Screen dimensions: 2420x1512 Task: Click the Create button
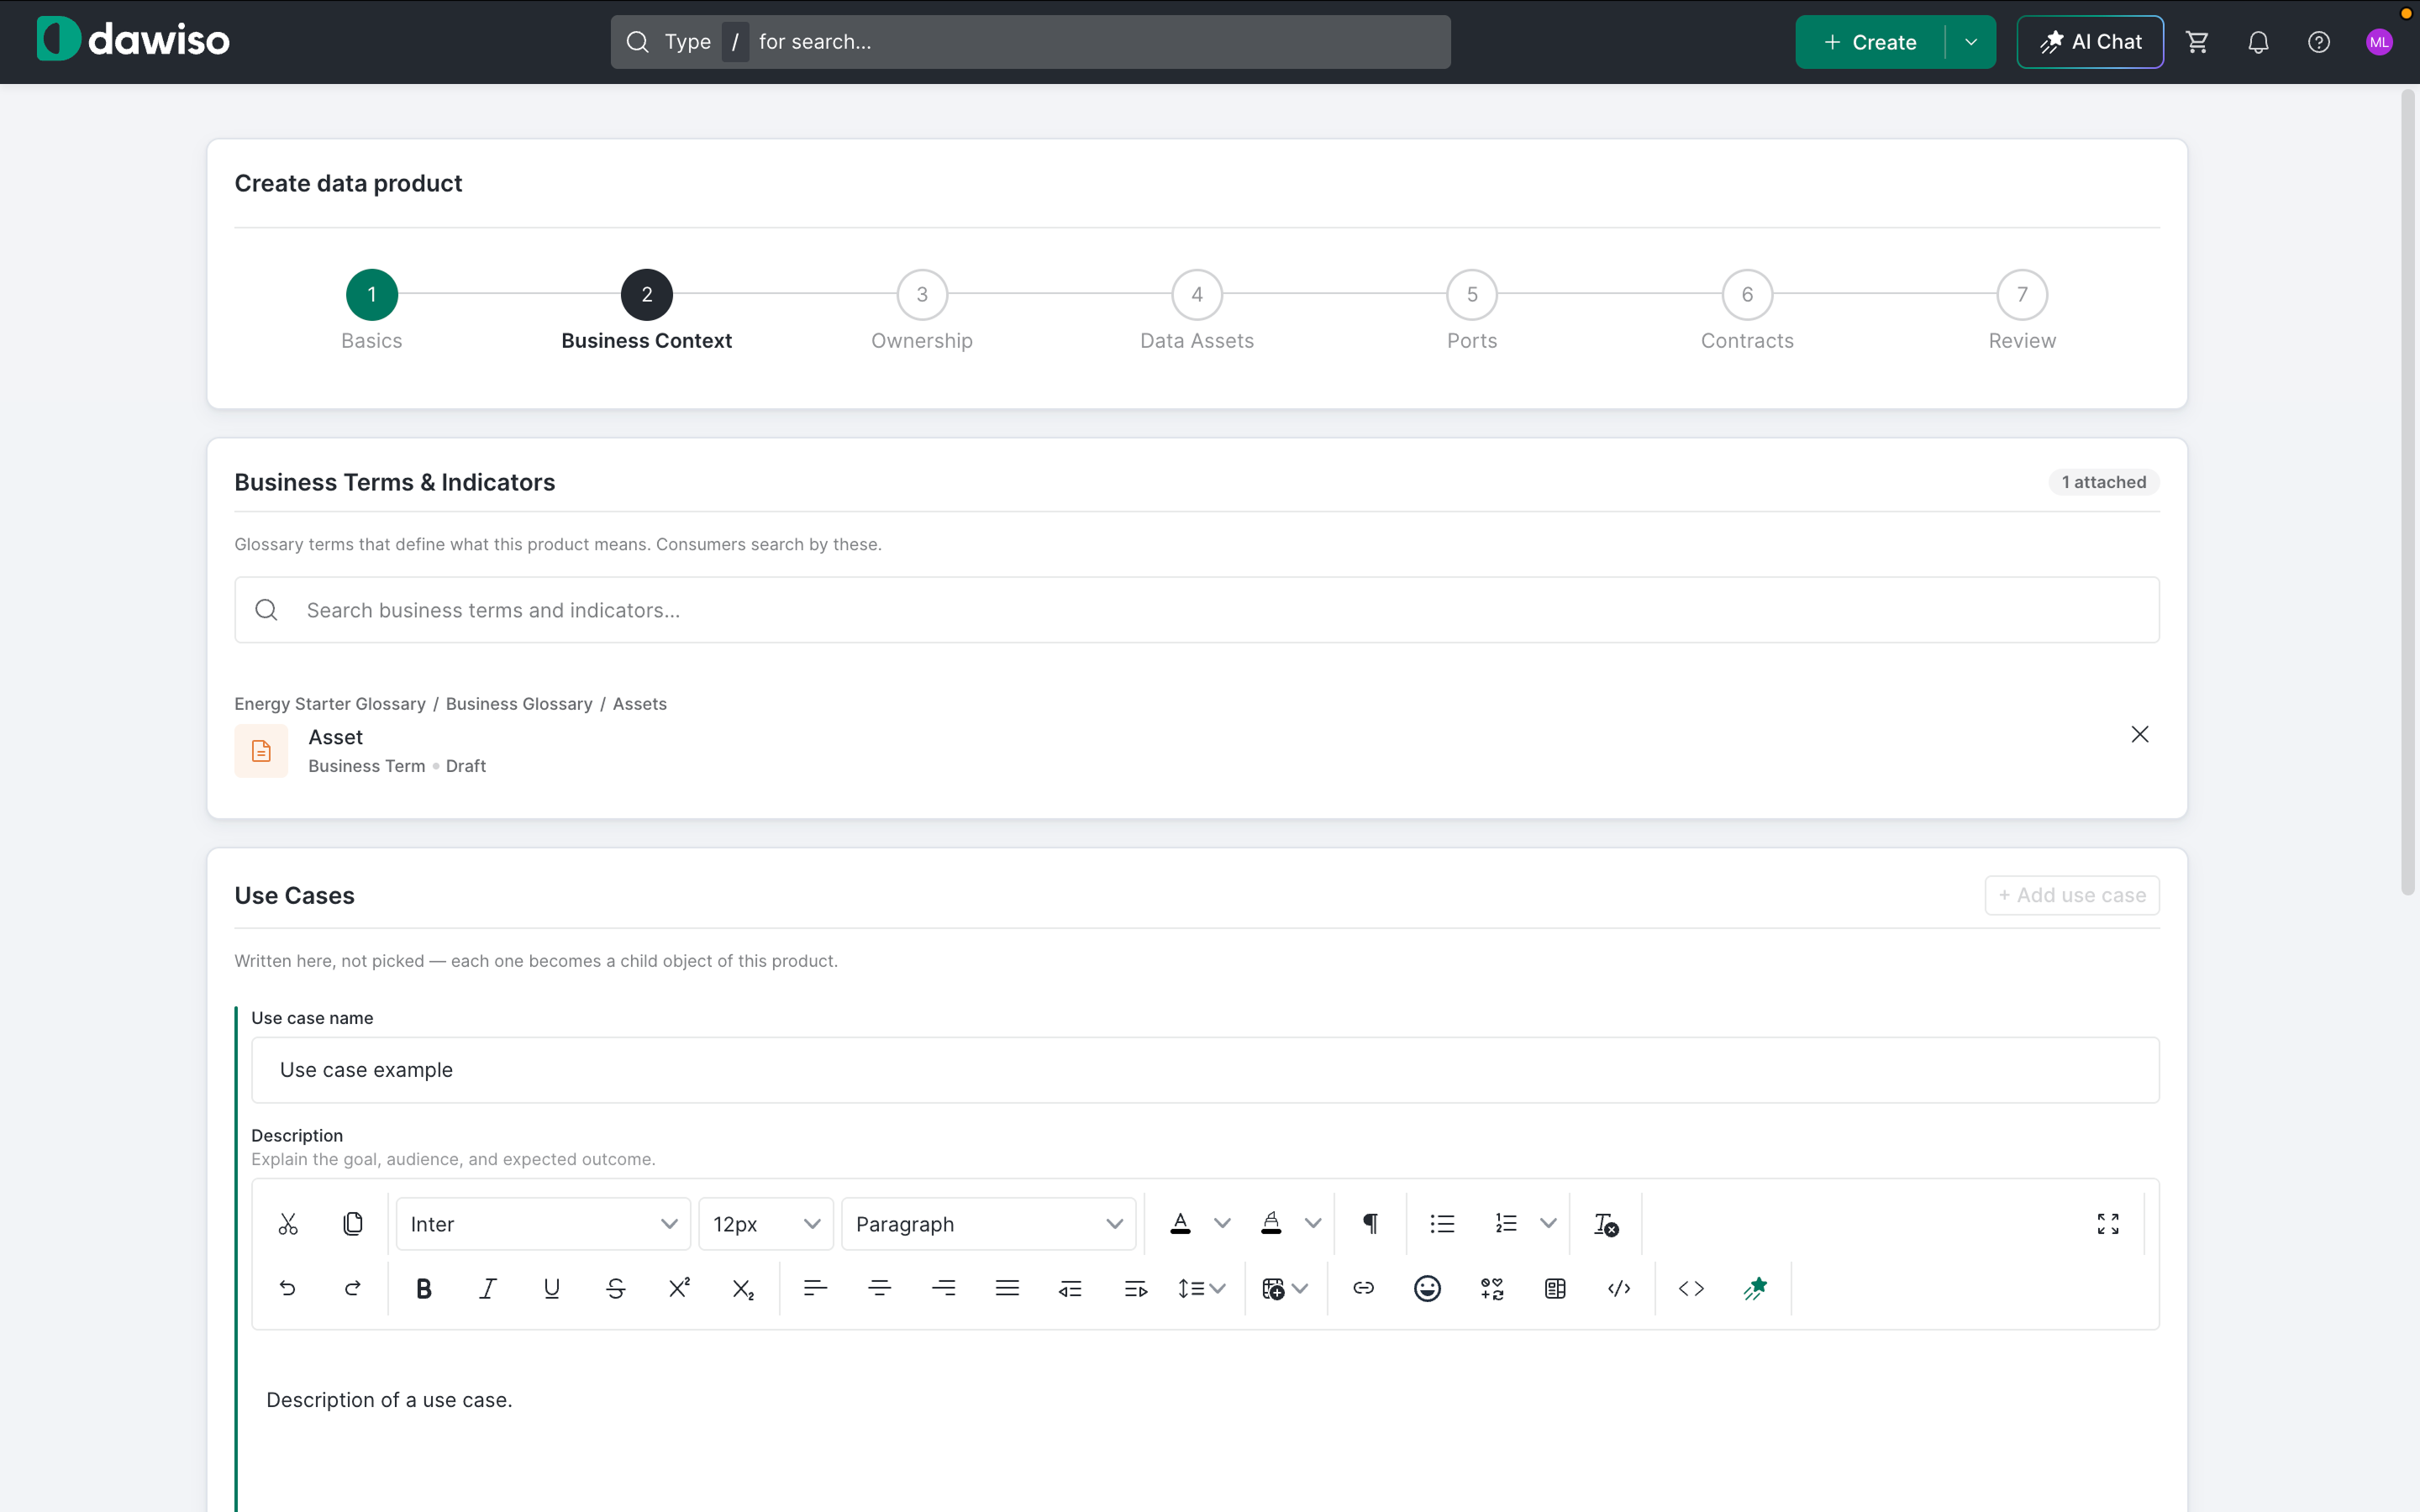click(x=1870, y=42)
